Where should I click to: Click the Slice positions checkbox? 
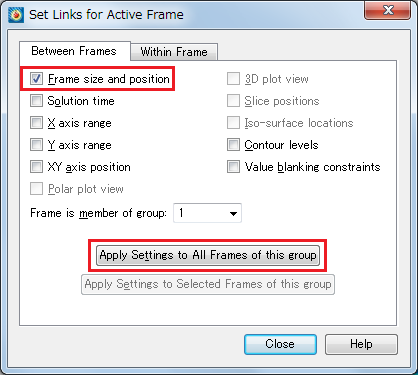tap(233, 101)
